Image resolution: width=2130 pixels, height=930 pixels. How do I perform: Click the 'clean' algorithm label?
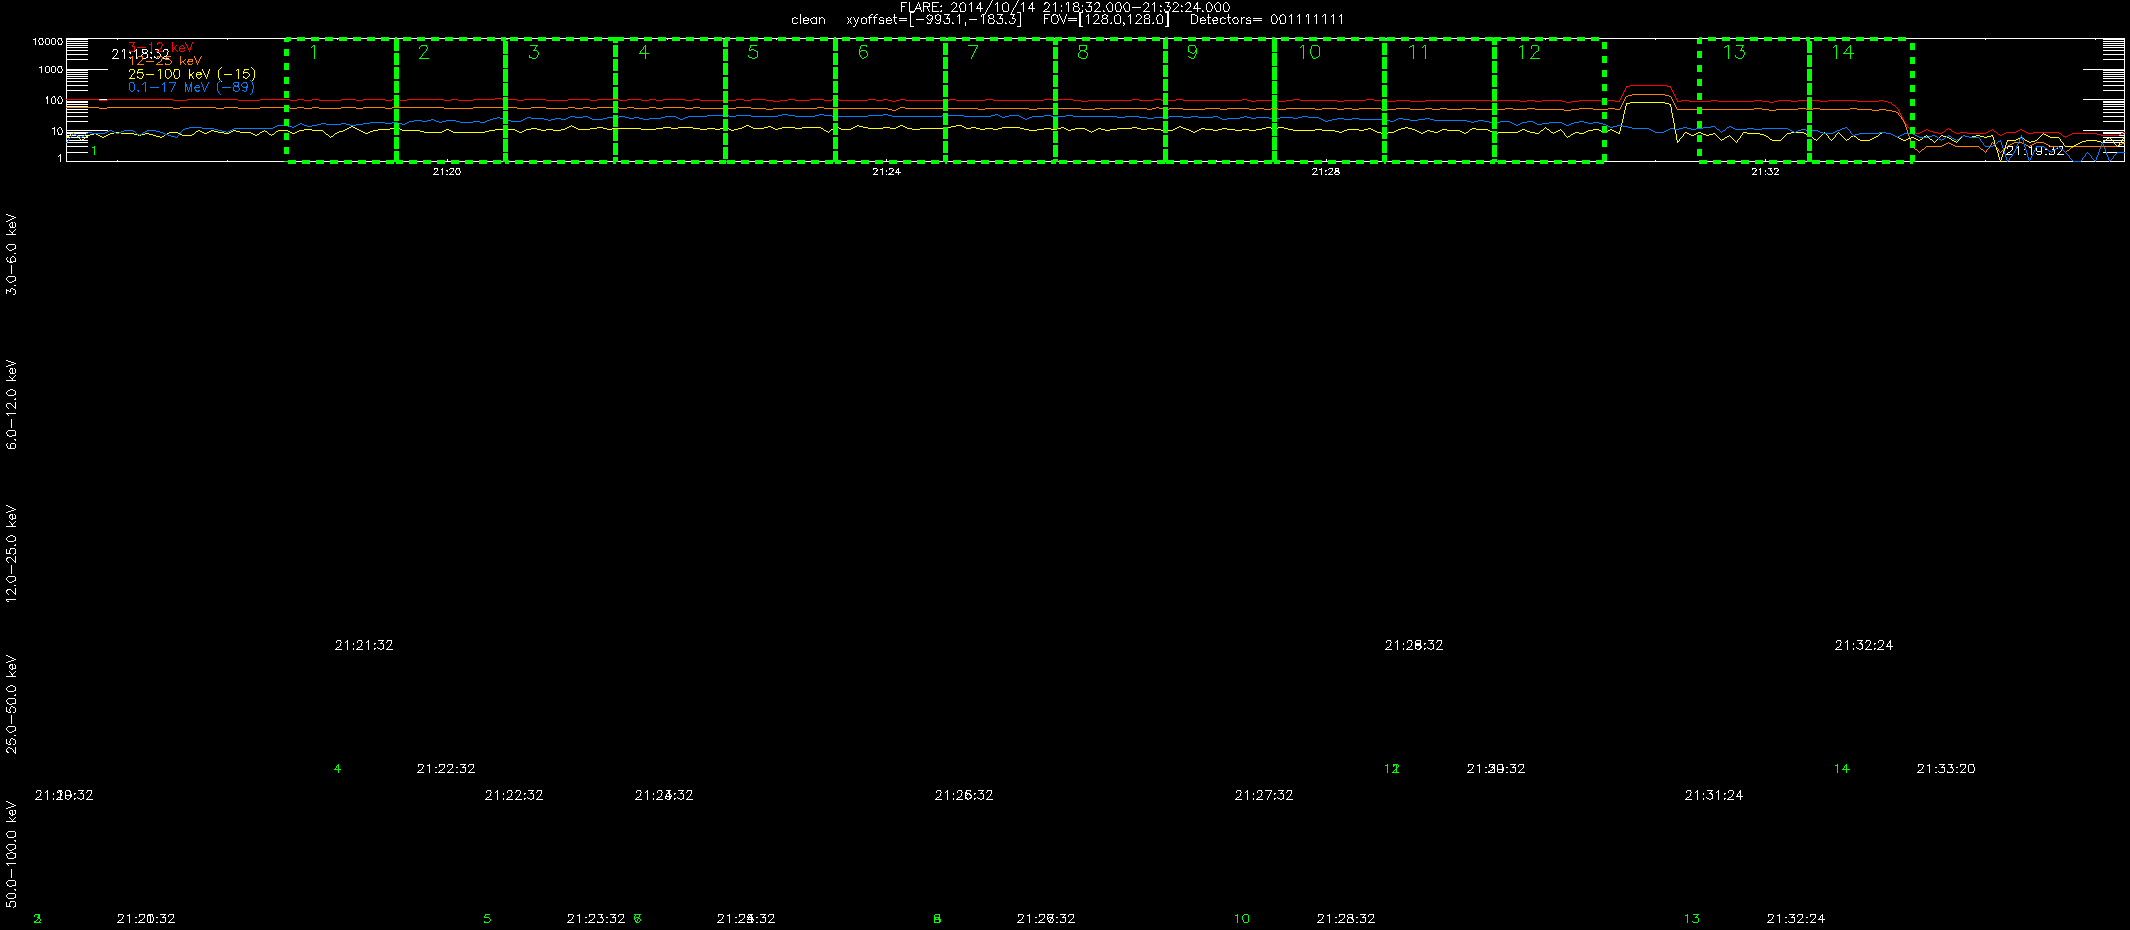808,19
